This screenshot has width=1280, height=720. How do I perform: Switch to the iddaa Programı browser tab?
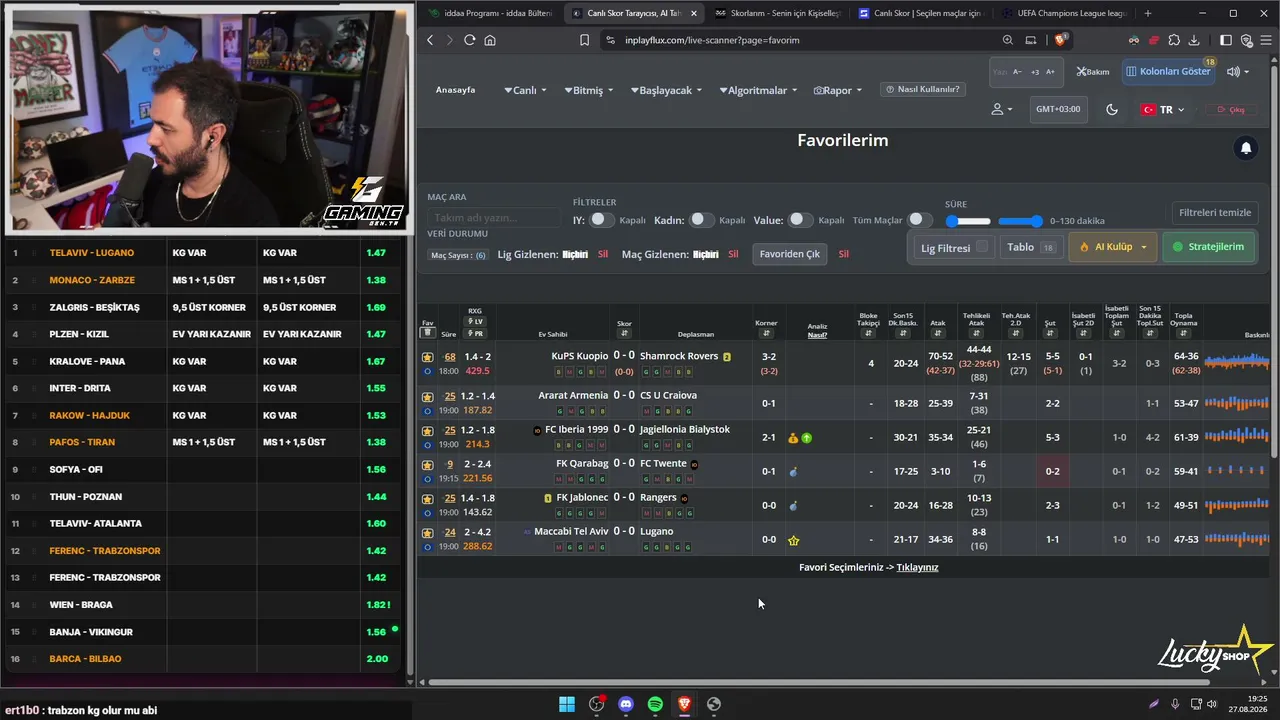click(488, 13)
